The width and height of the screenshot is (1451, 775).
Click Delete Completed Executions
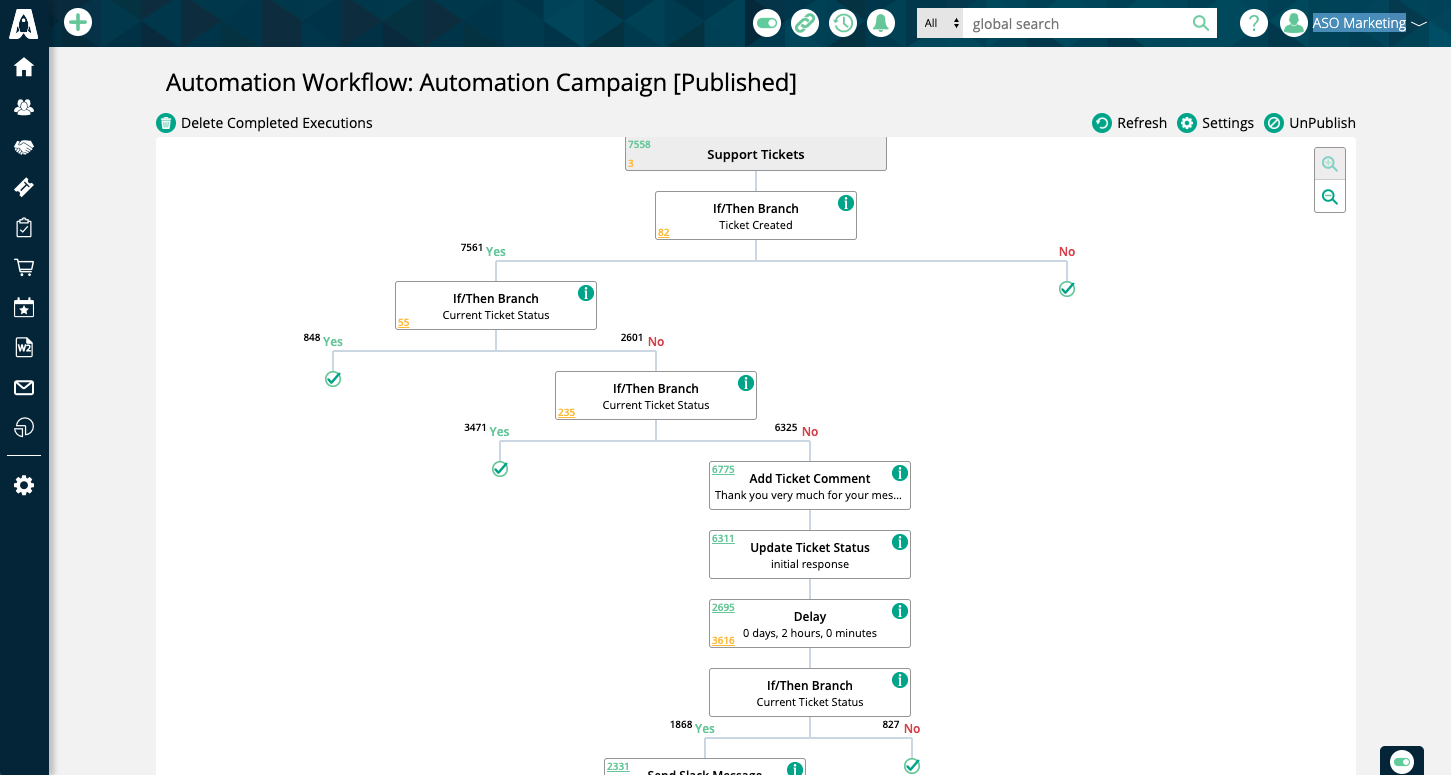coord(265,123)
